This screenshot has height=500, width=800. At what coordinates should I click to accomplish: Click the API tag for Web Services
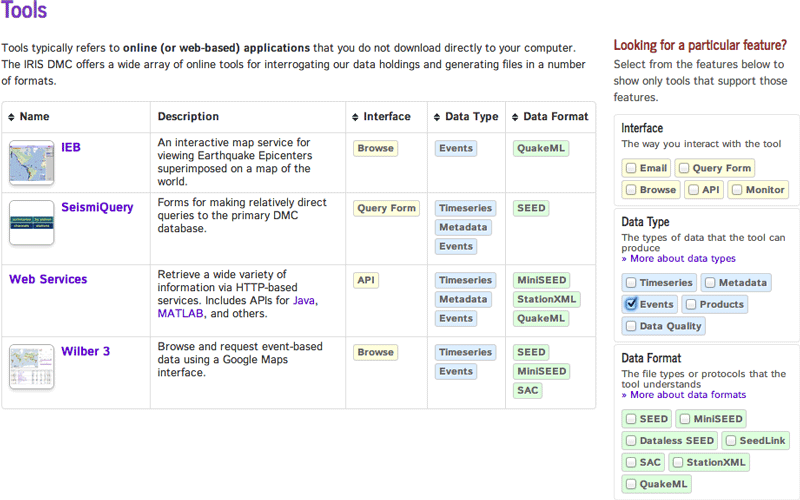pyautogui.click(x=366, y=280)
